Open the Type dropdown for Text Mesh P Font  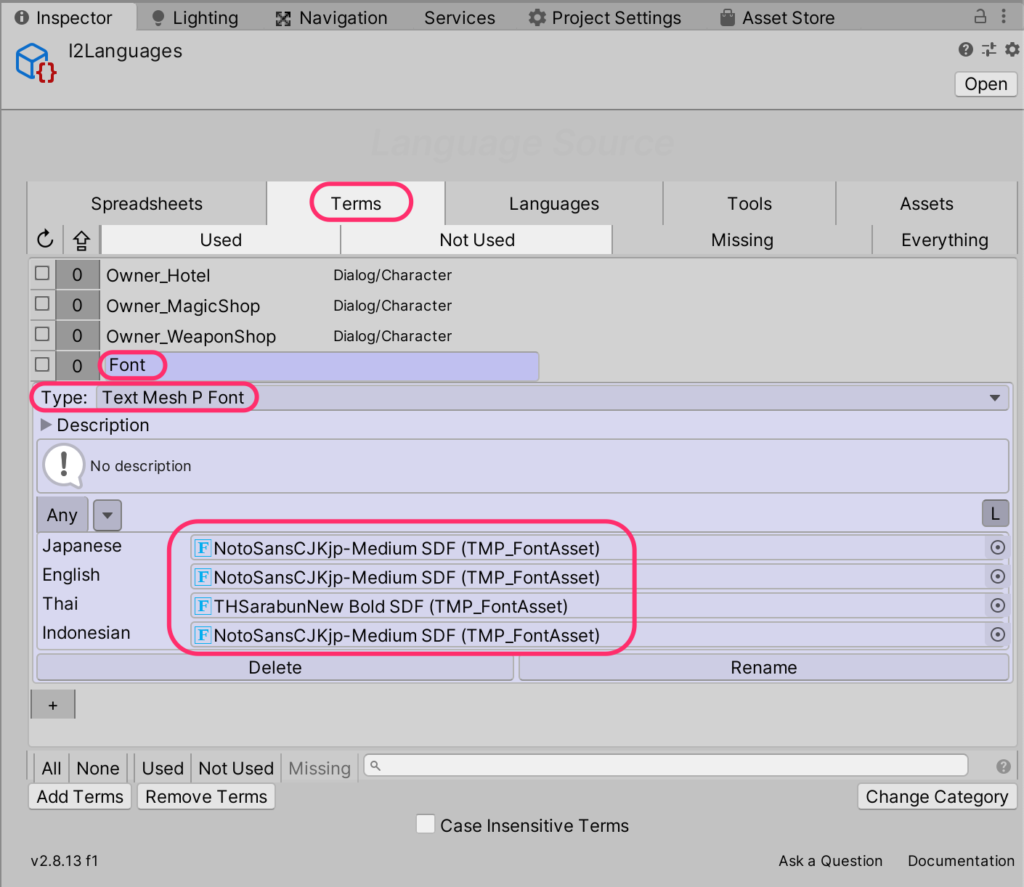[x=994, y=398]
